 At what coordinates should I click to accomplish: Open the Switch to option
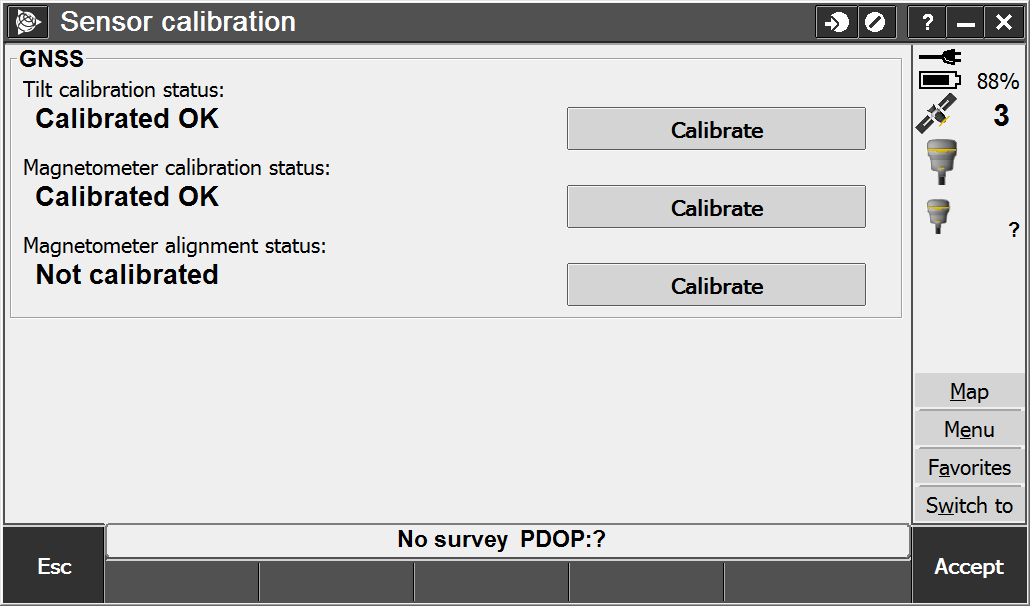[x=969, y=506]
